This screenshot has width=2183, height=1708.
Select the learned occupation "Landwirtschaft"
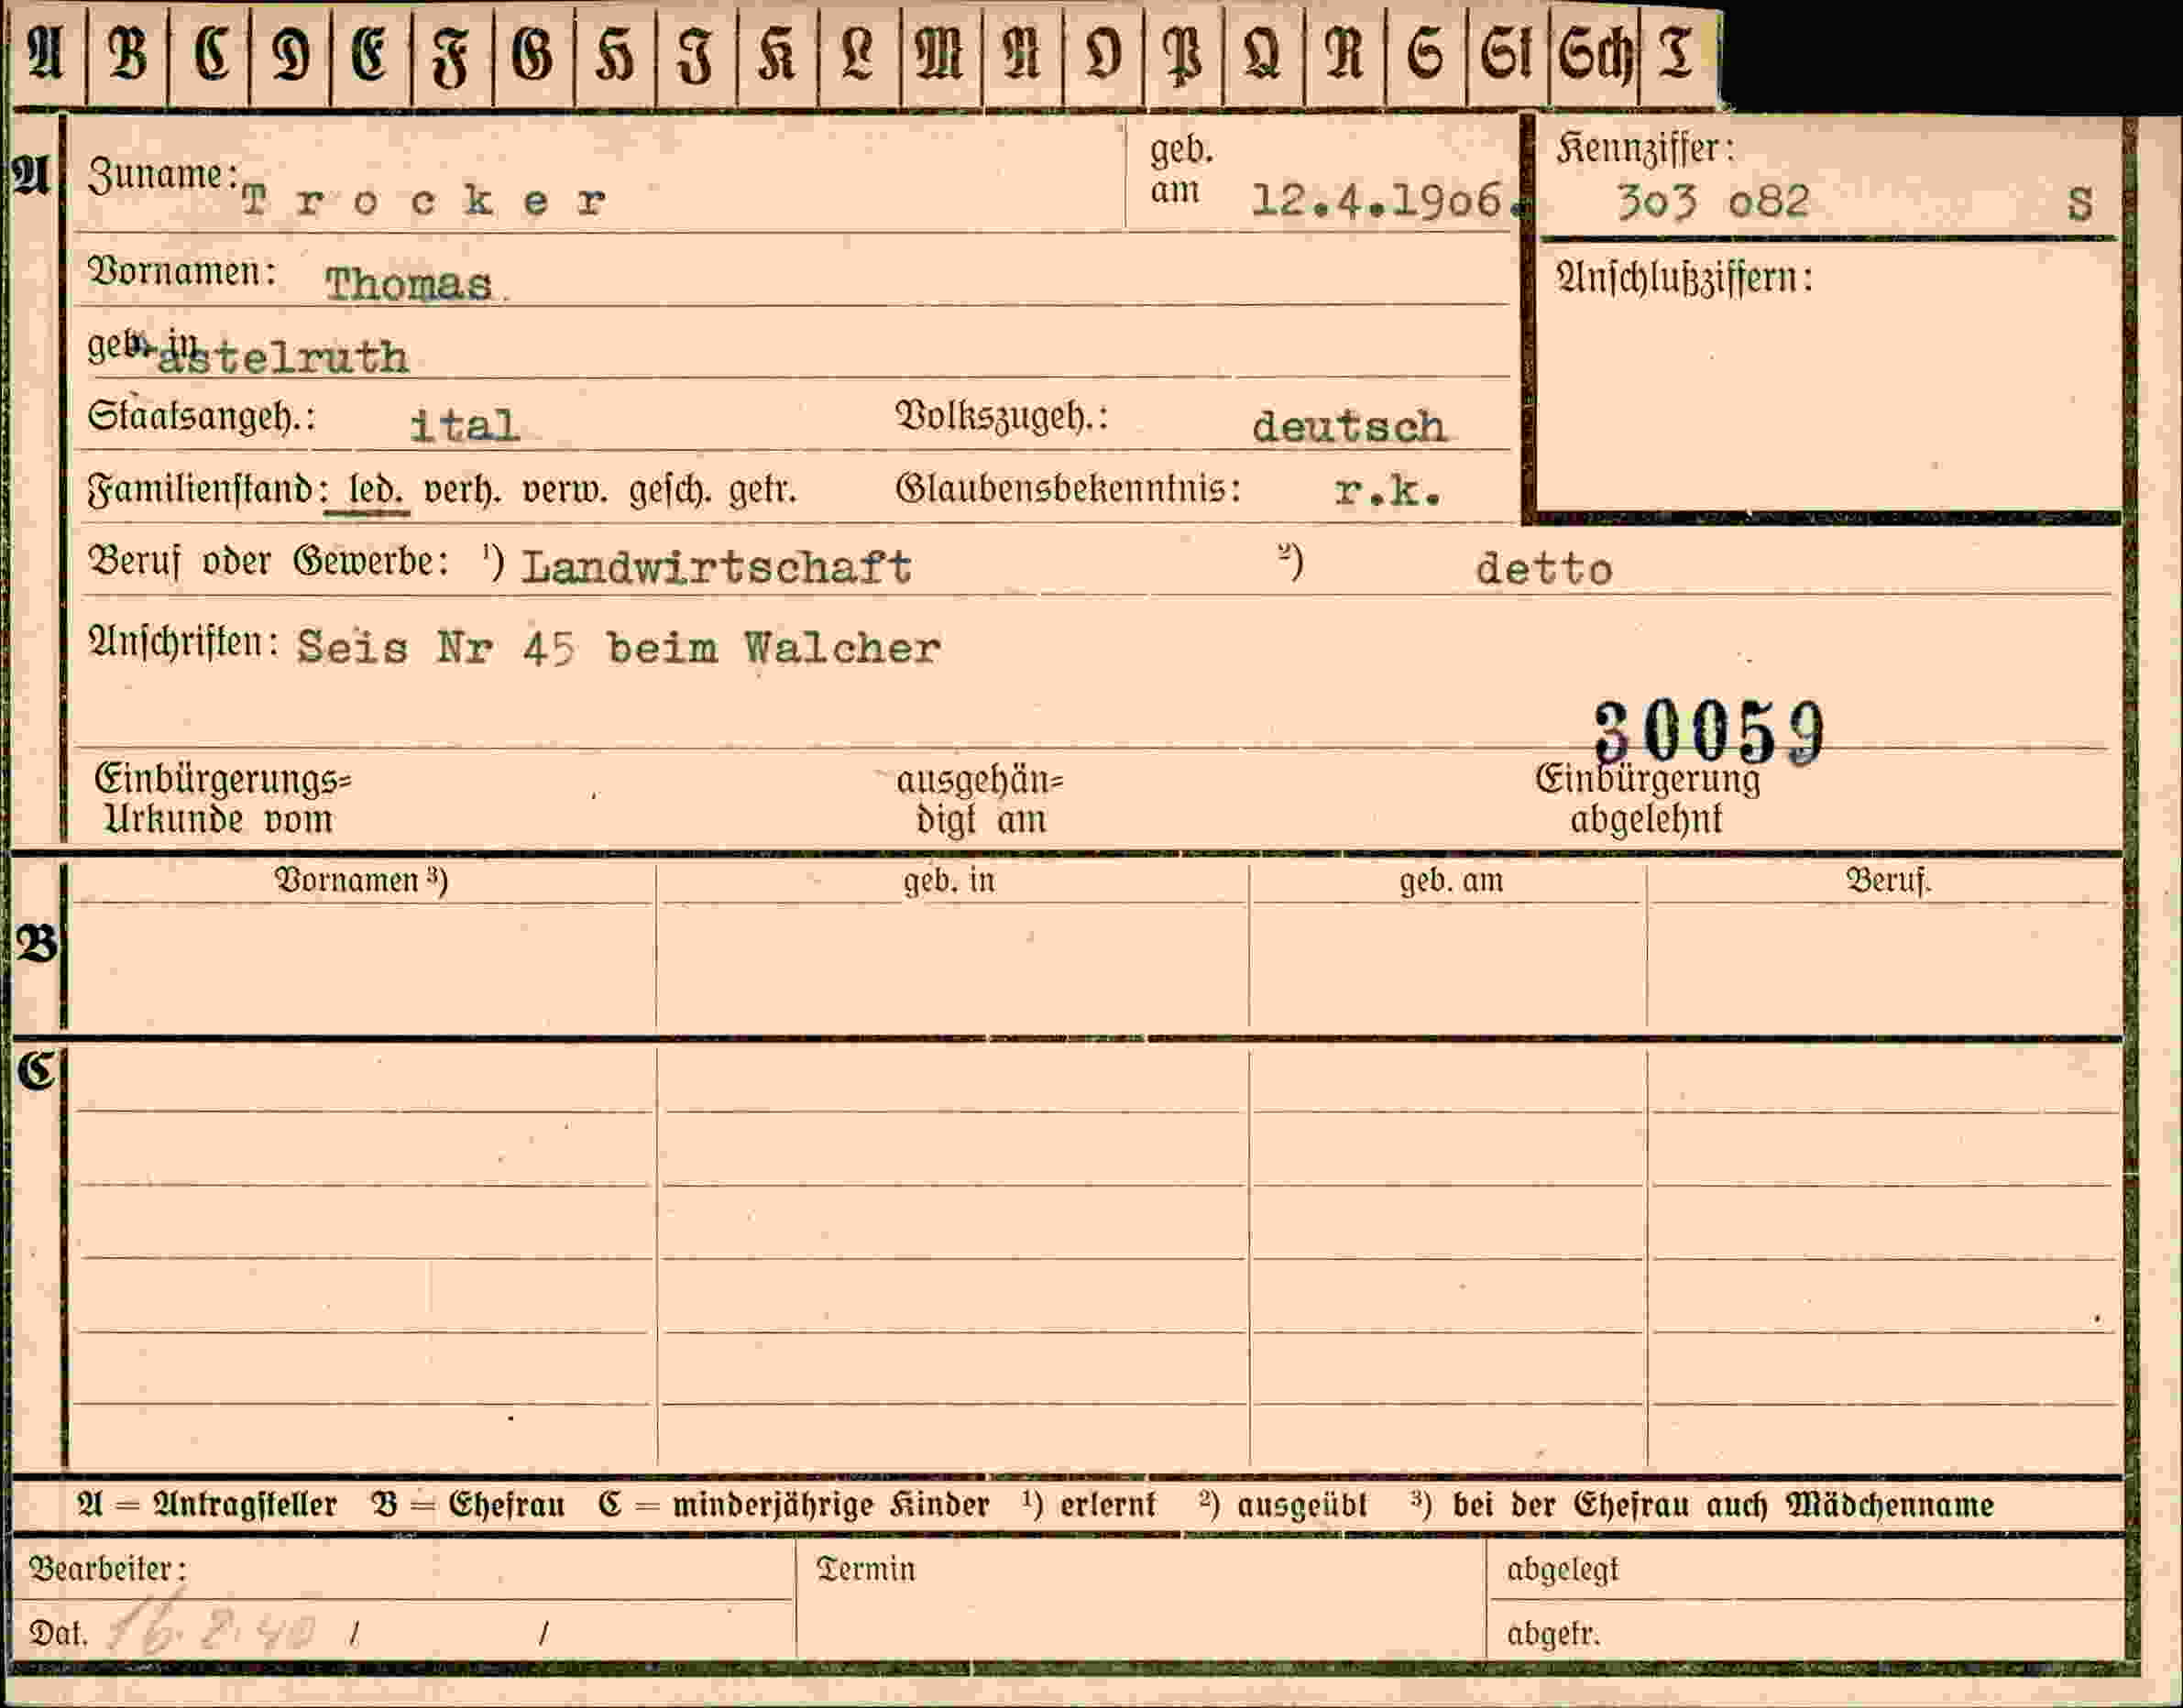coord(716,568)
